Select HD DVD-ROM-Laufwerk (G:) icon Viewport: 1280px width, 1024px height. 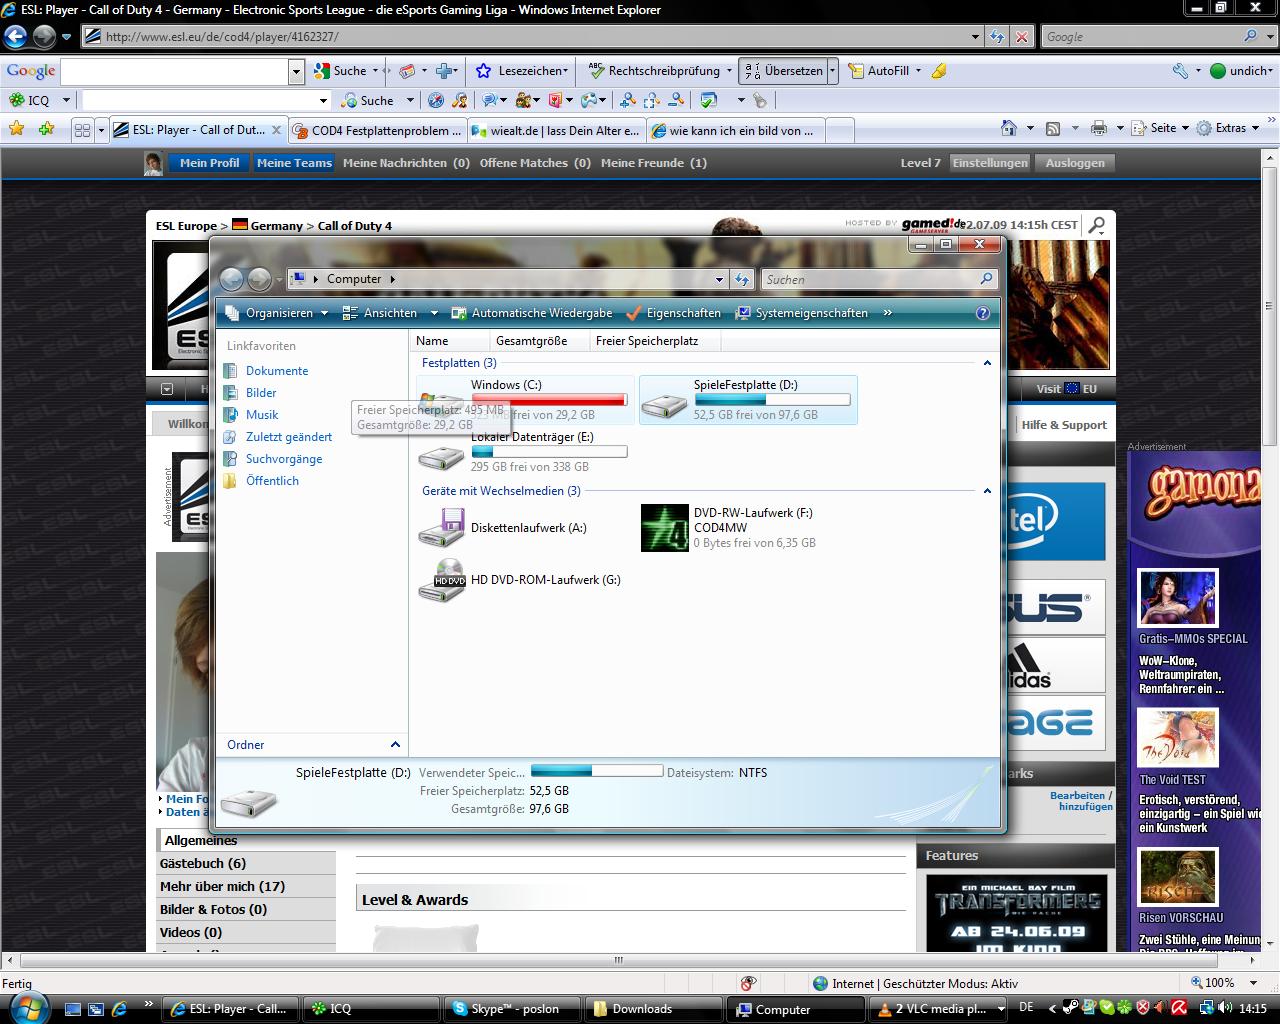click(441, 580)
